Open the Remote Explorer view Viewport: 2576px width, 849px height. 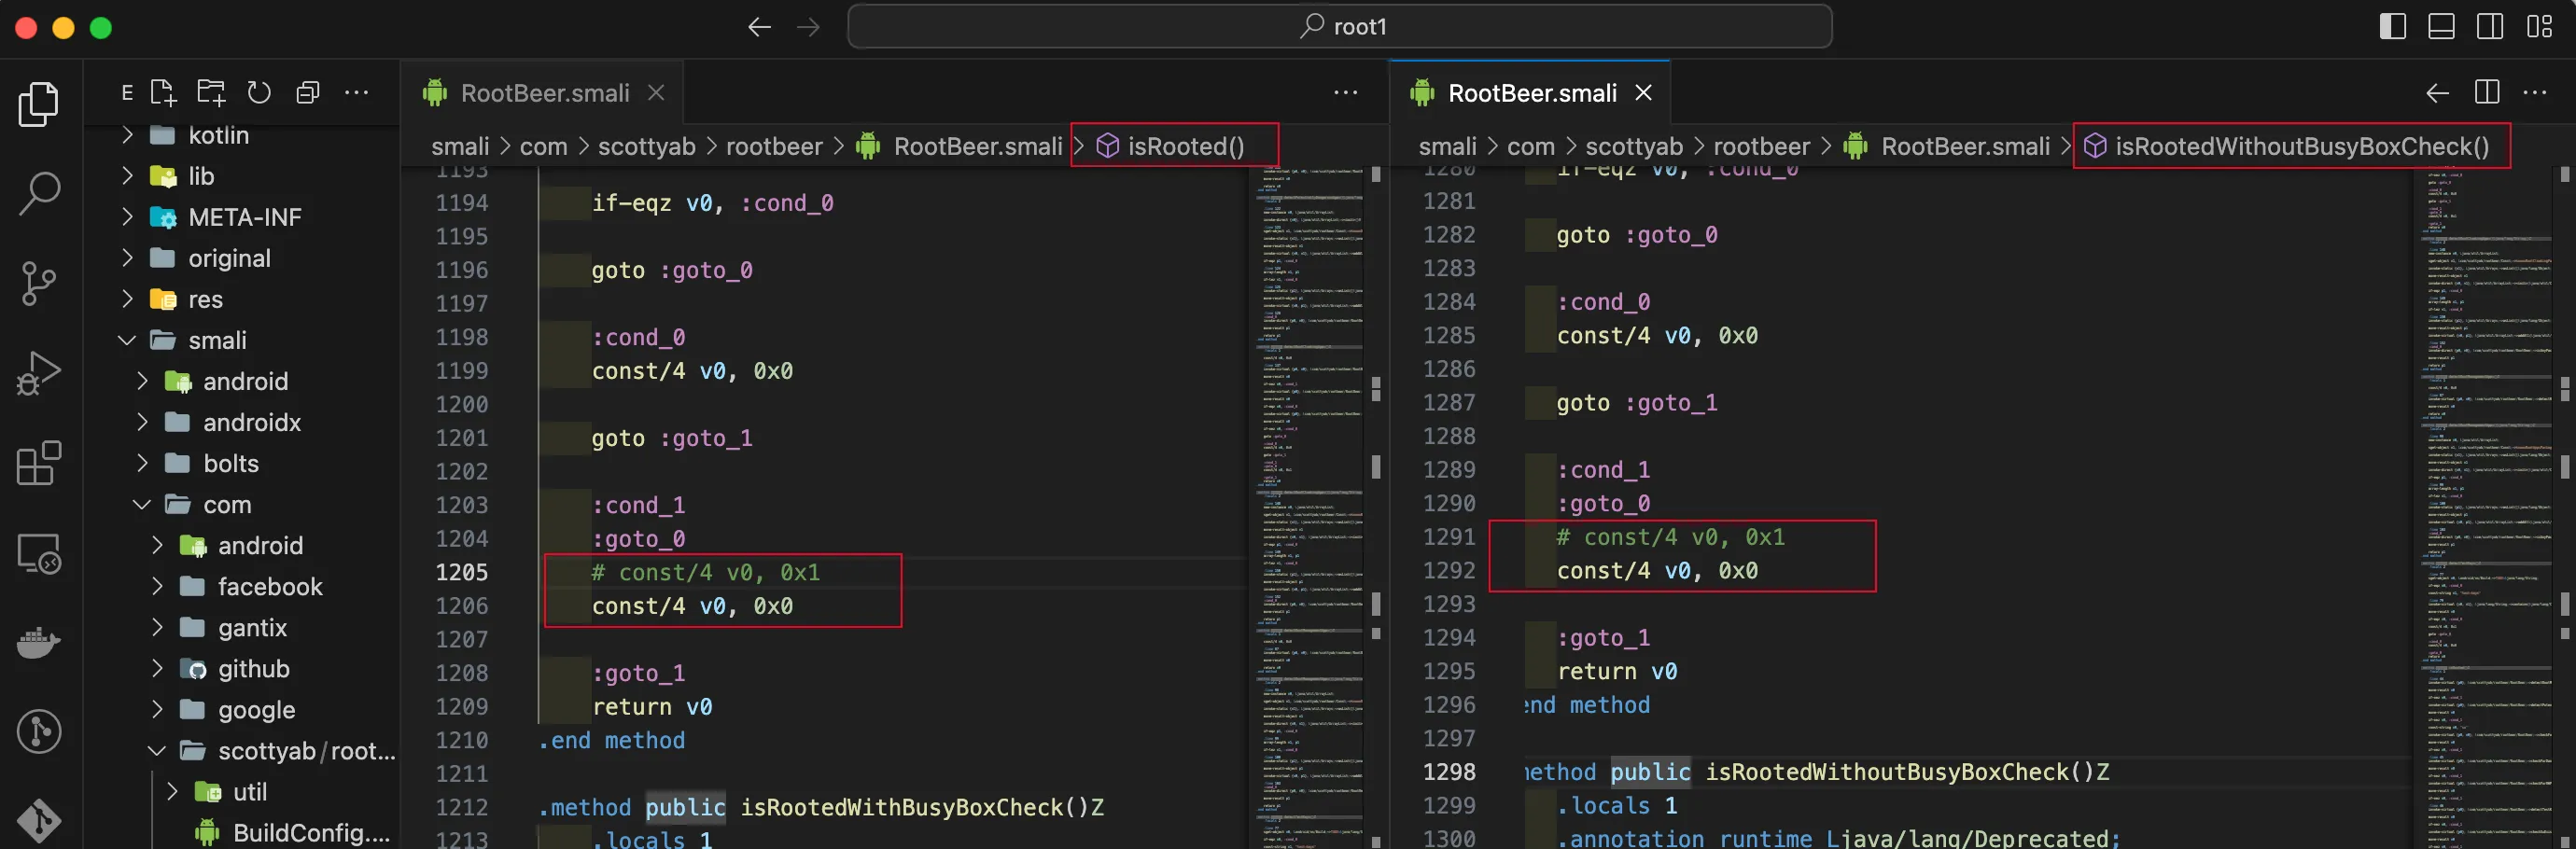(39, 553)
